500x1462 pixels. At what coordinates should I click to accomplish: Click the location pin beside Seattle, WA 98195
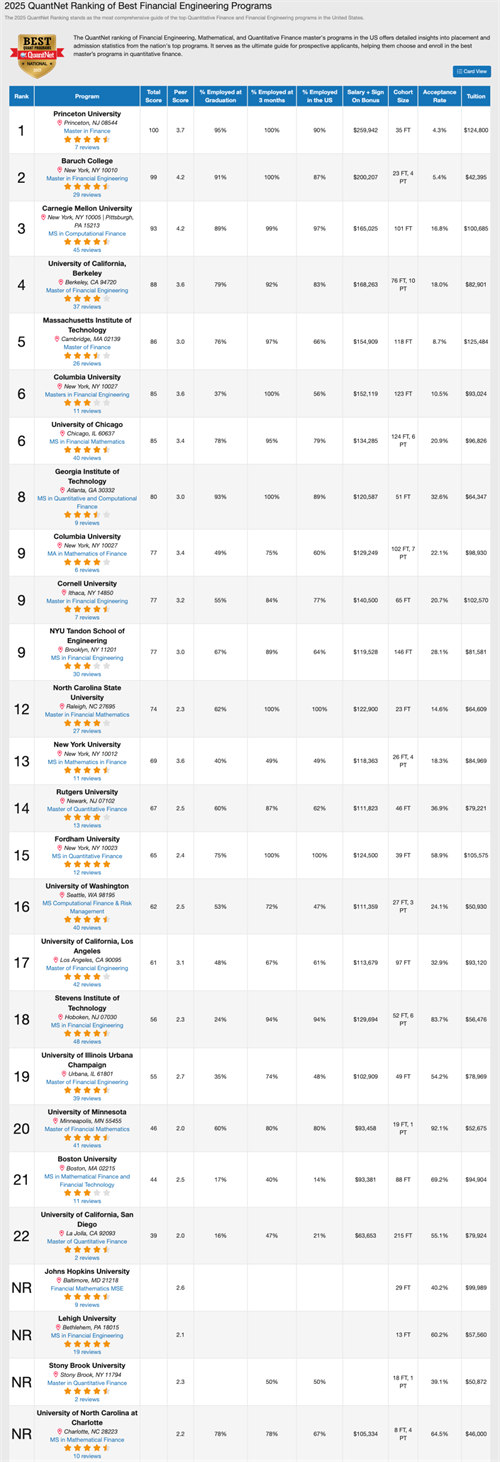point(61,895)
